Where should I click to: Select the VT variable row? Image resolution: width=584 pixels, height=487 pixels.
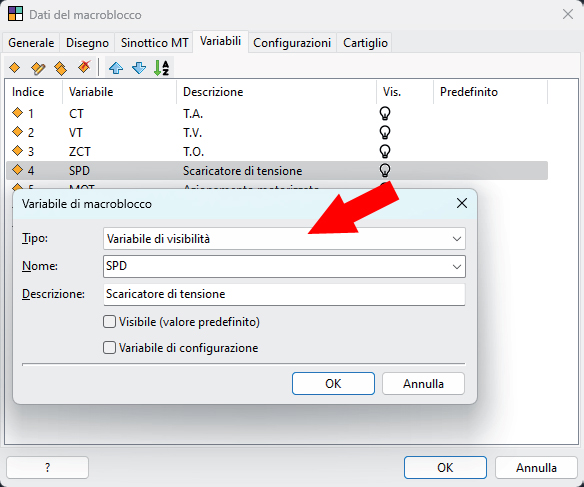(277, 133)
